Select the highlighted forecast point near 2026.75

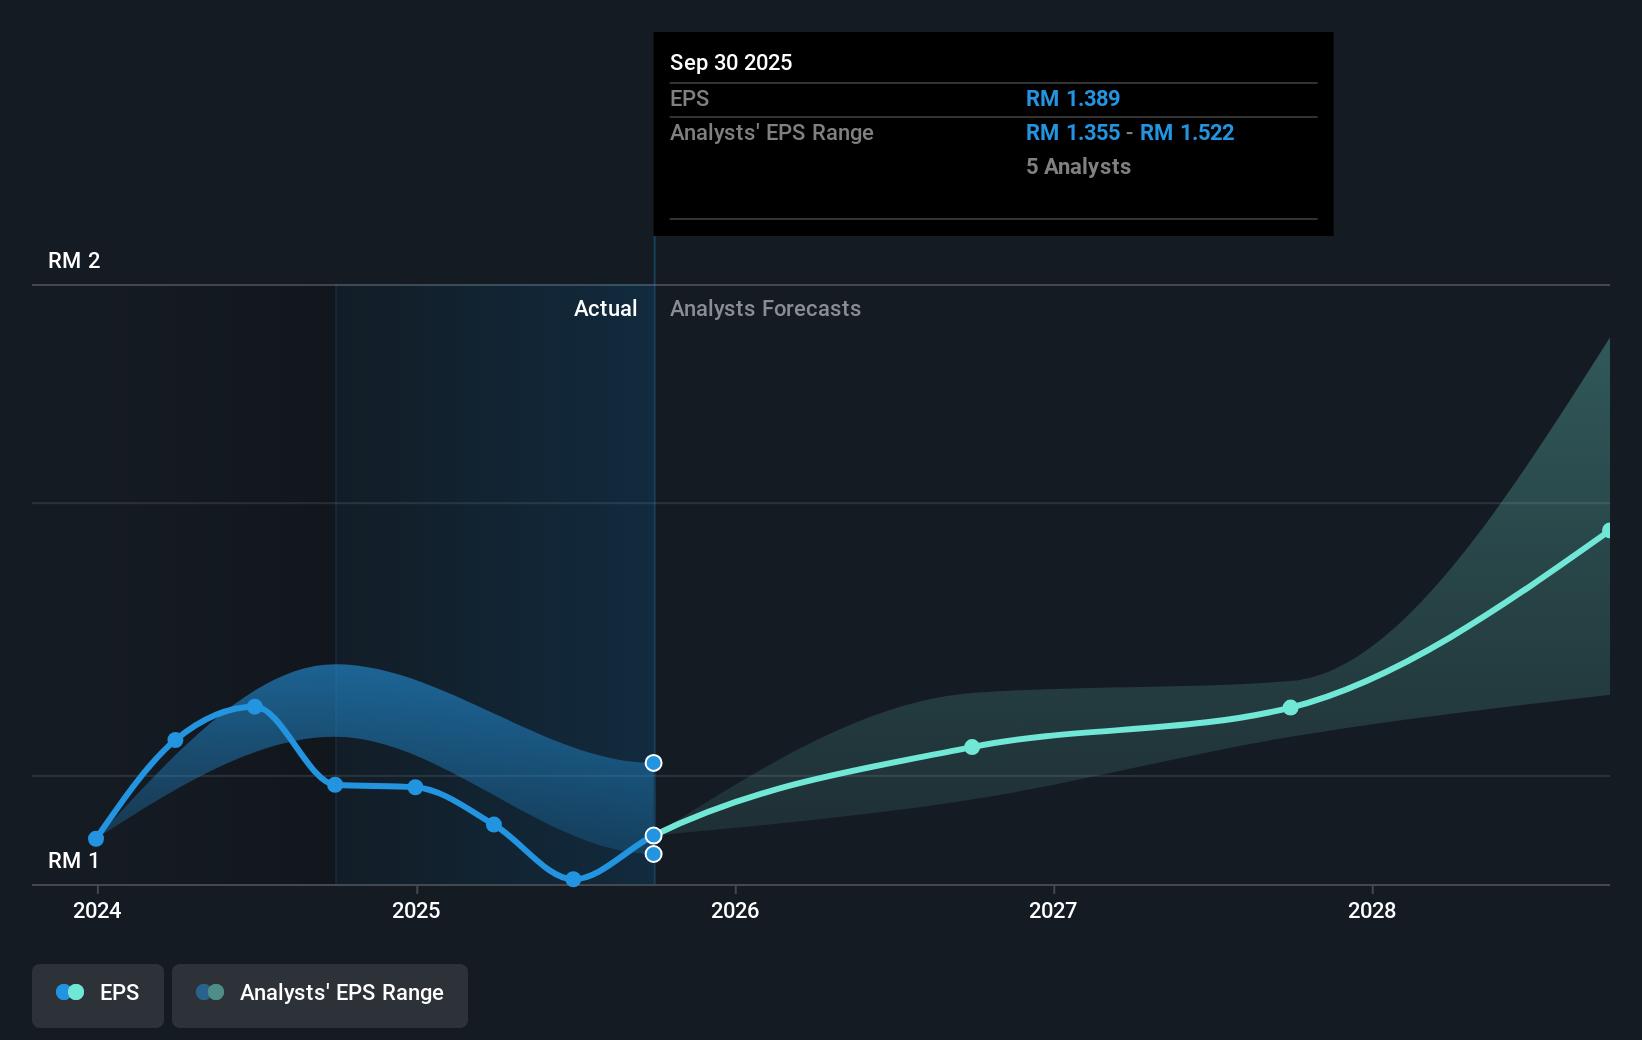pos(971,747)
